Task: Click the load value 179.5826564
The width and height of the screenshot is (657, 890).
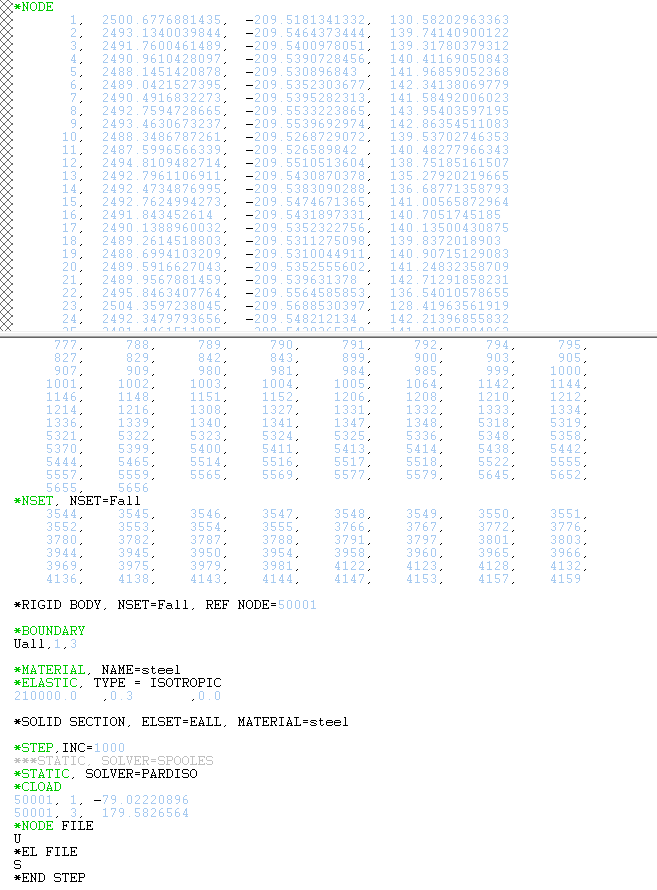Action: (x=145, y=813)
